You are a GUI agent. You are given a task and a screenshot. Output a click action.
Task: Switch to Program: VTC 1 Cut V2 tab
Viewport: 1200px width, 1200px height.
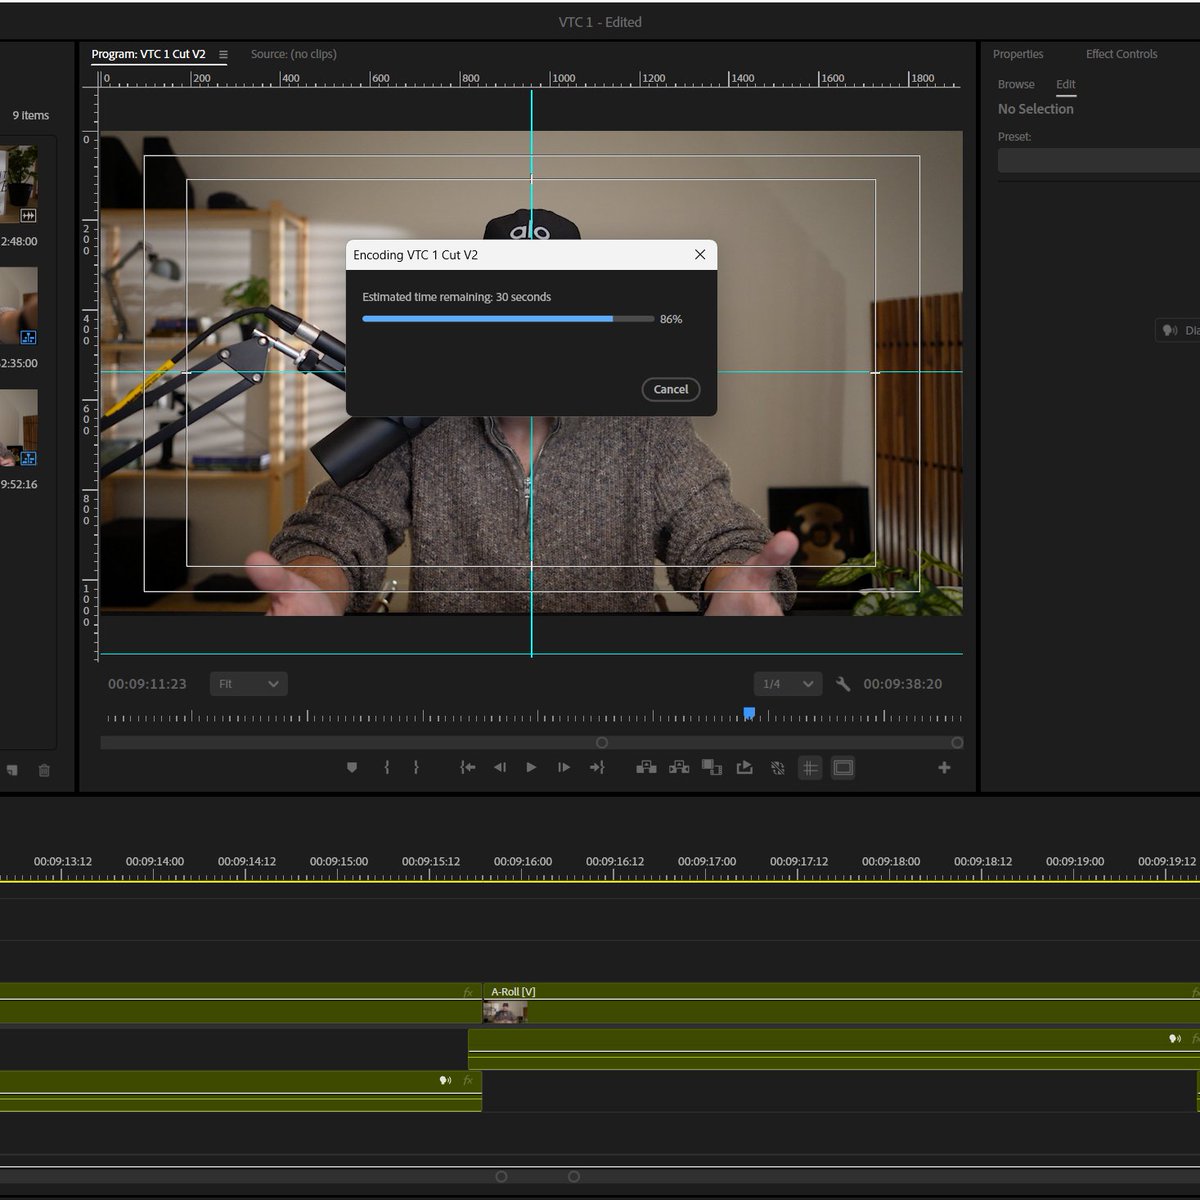(148, 54)
